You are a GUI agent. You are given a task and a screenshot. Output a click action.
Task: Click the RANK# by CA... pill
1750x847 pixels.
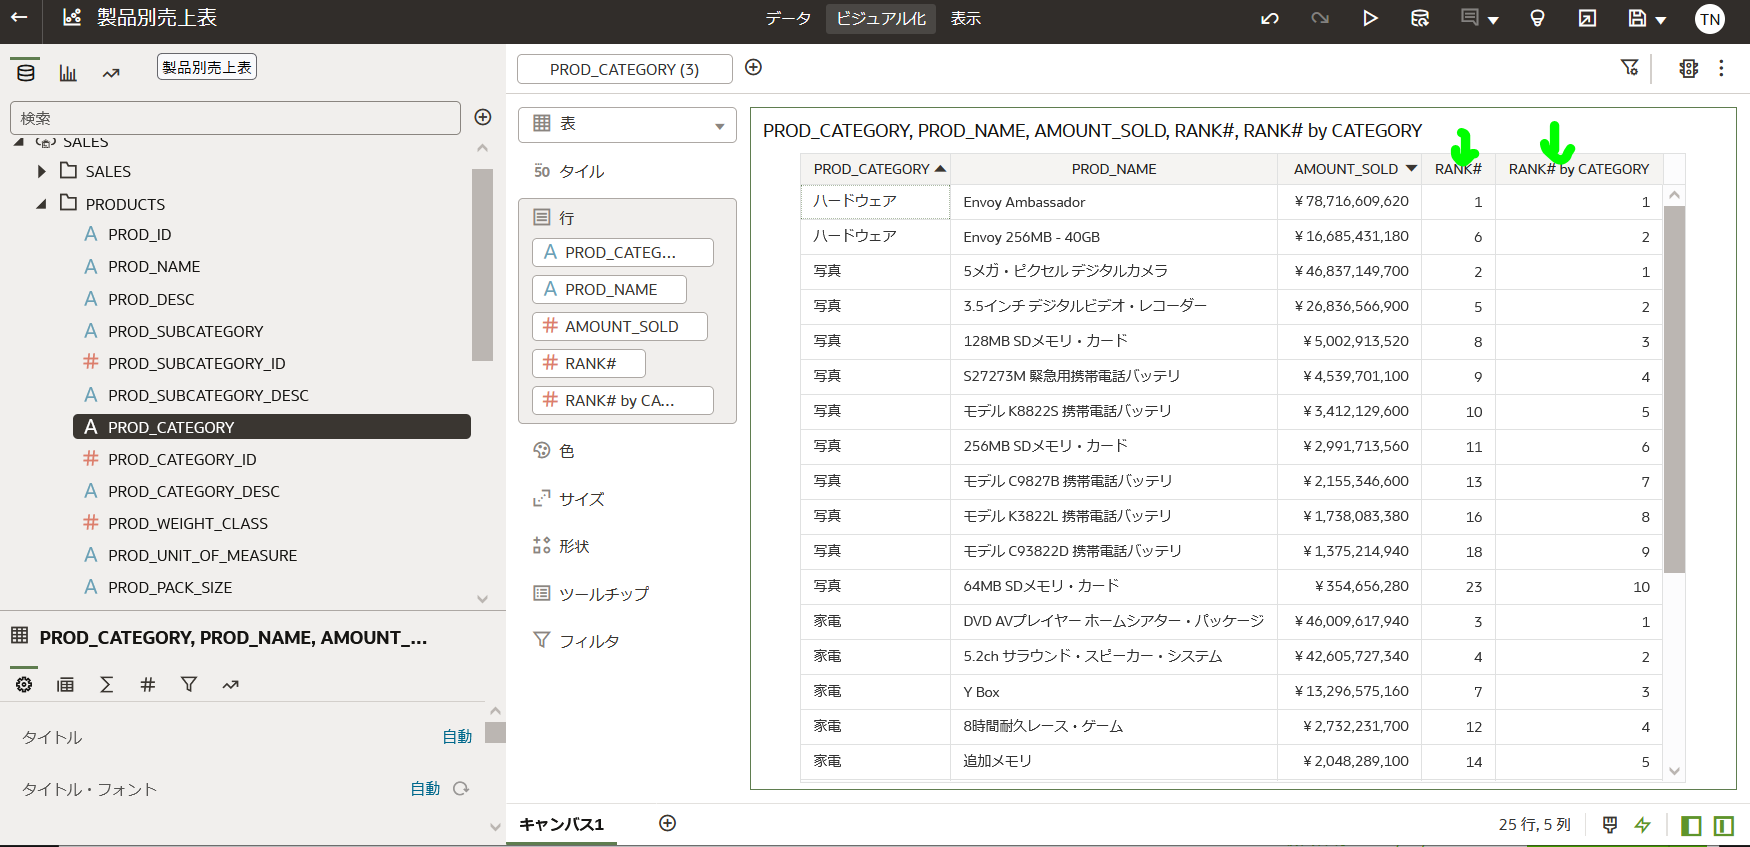(x=623, y=401)
